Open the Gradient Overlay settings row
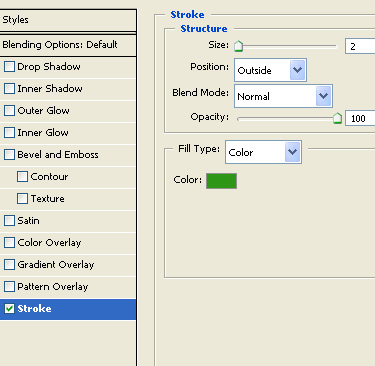The image size is (375, 366). pyautogui.click(x=68, y=265)
